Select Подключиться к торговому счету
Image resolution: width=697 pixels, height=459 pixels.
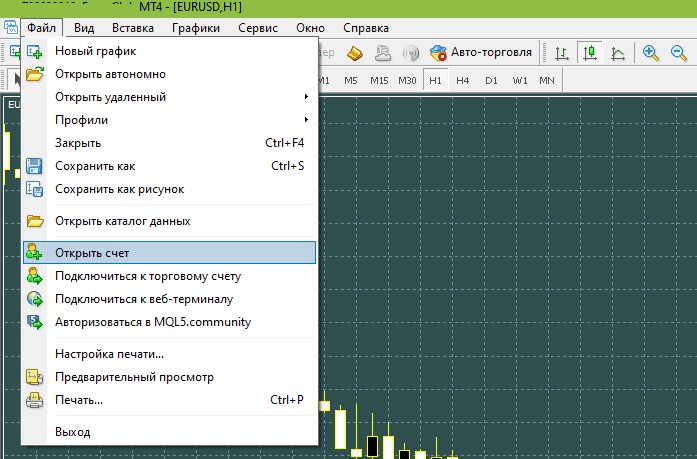169,276
